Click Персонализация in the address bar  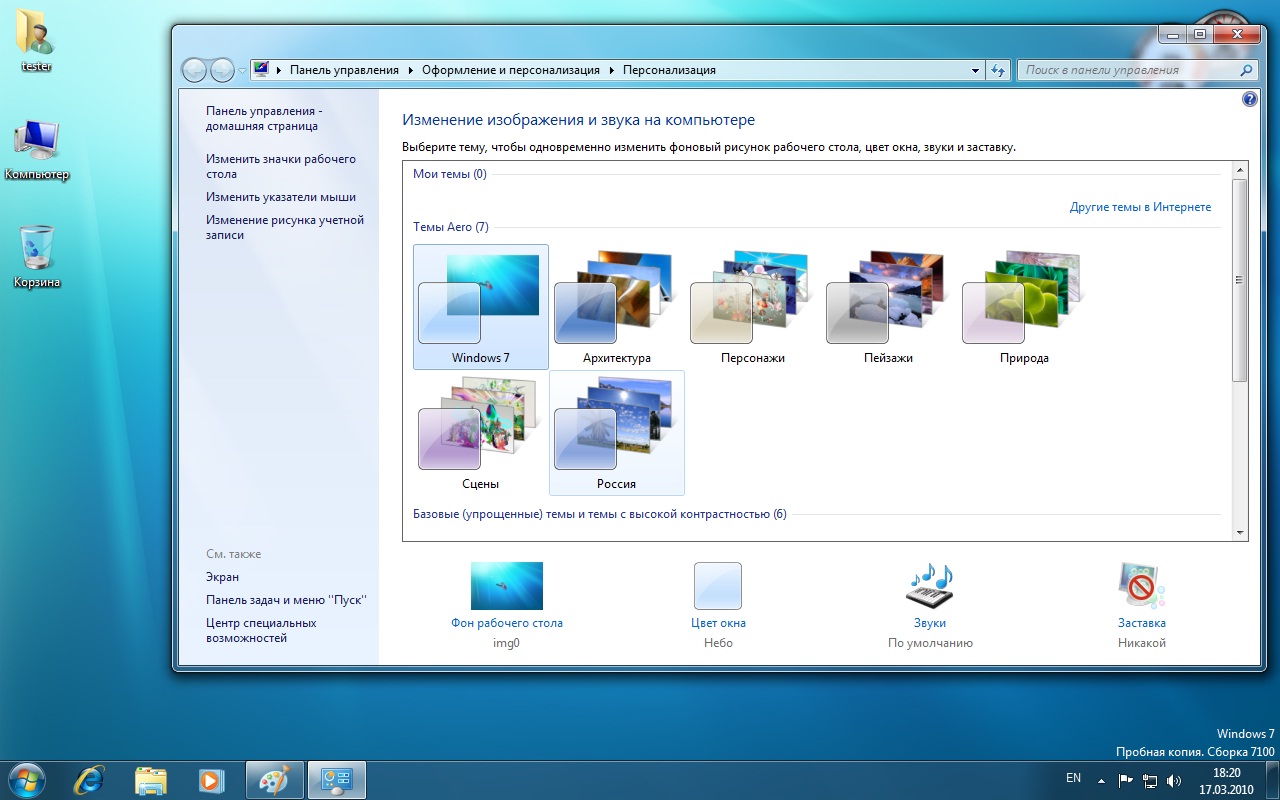pyautogui.click(x=669, y=70)
